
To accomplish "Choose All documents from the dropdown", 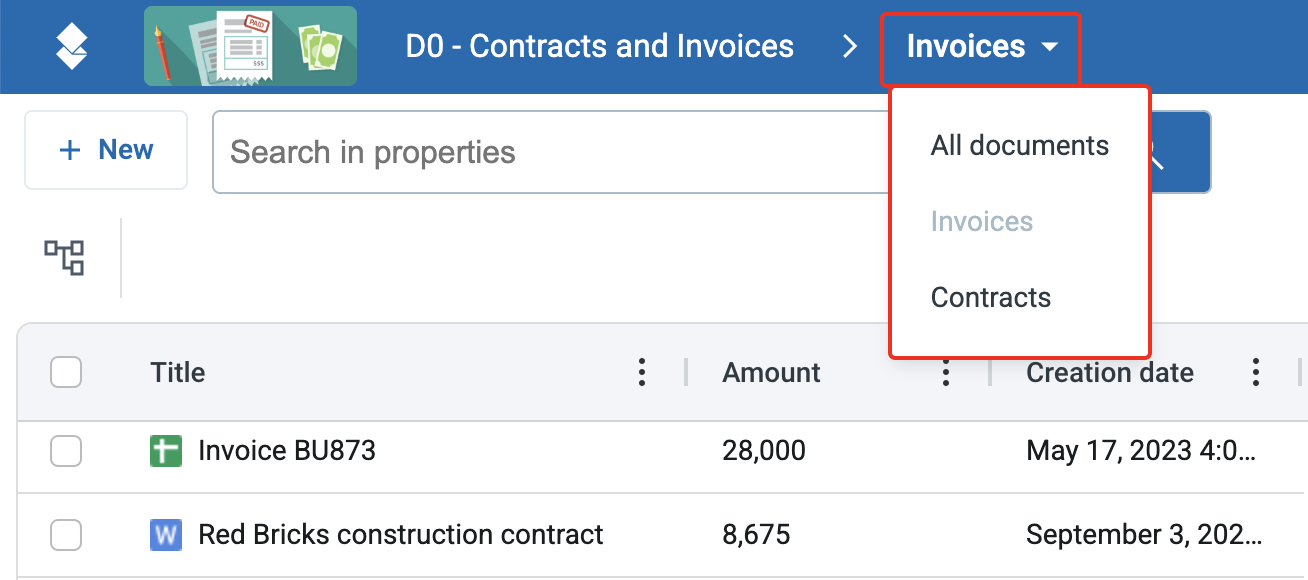I will pyautogui.click(x=1019, y=146).
